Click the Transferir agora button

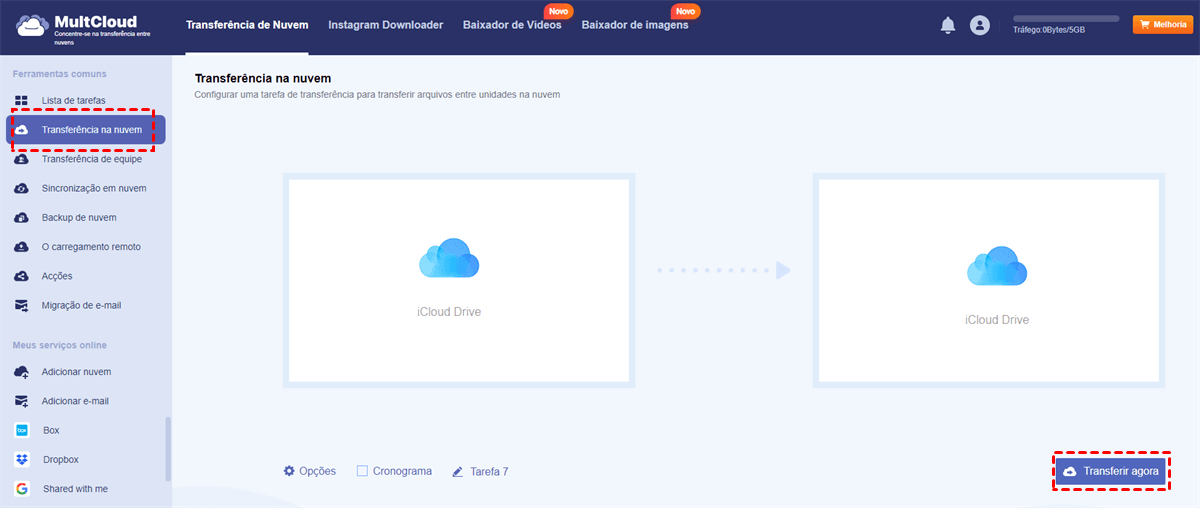tap(1111, 471)
